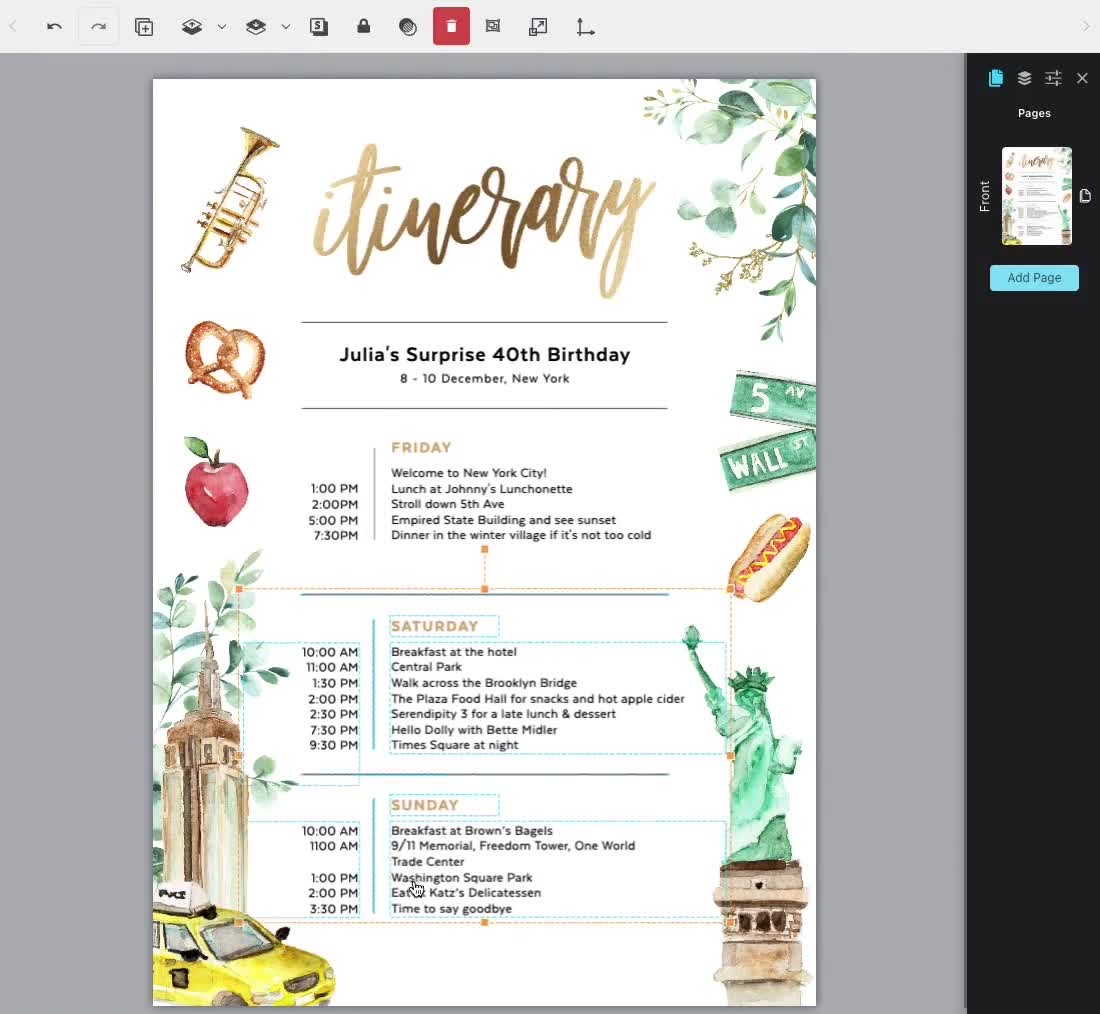Close the Pages panel
The height and width of the screenshot is (1014, 1100).
pyautogui.click(x=1082, y=78)
